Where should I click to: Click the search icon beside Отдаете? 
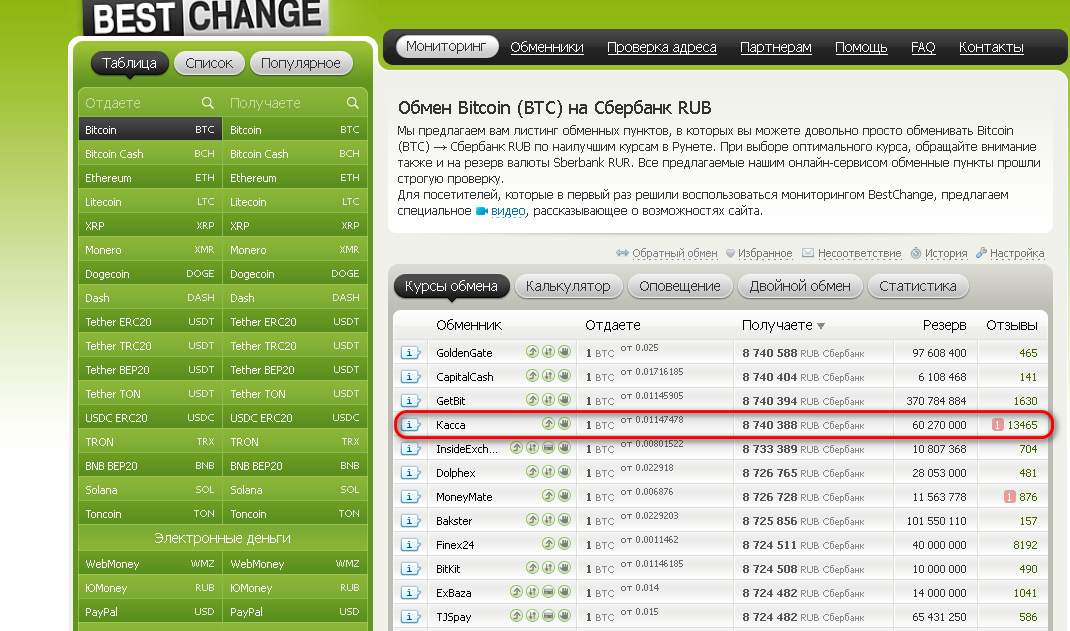[x=208, y=103]
